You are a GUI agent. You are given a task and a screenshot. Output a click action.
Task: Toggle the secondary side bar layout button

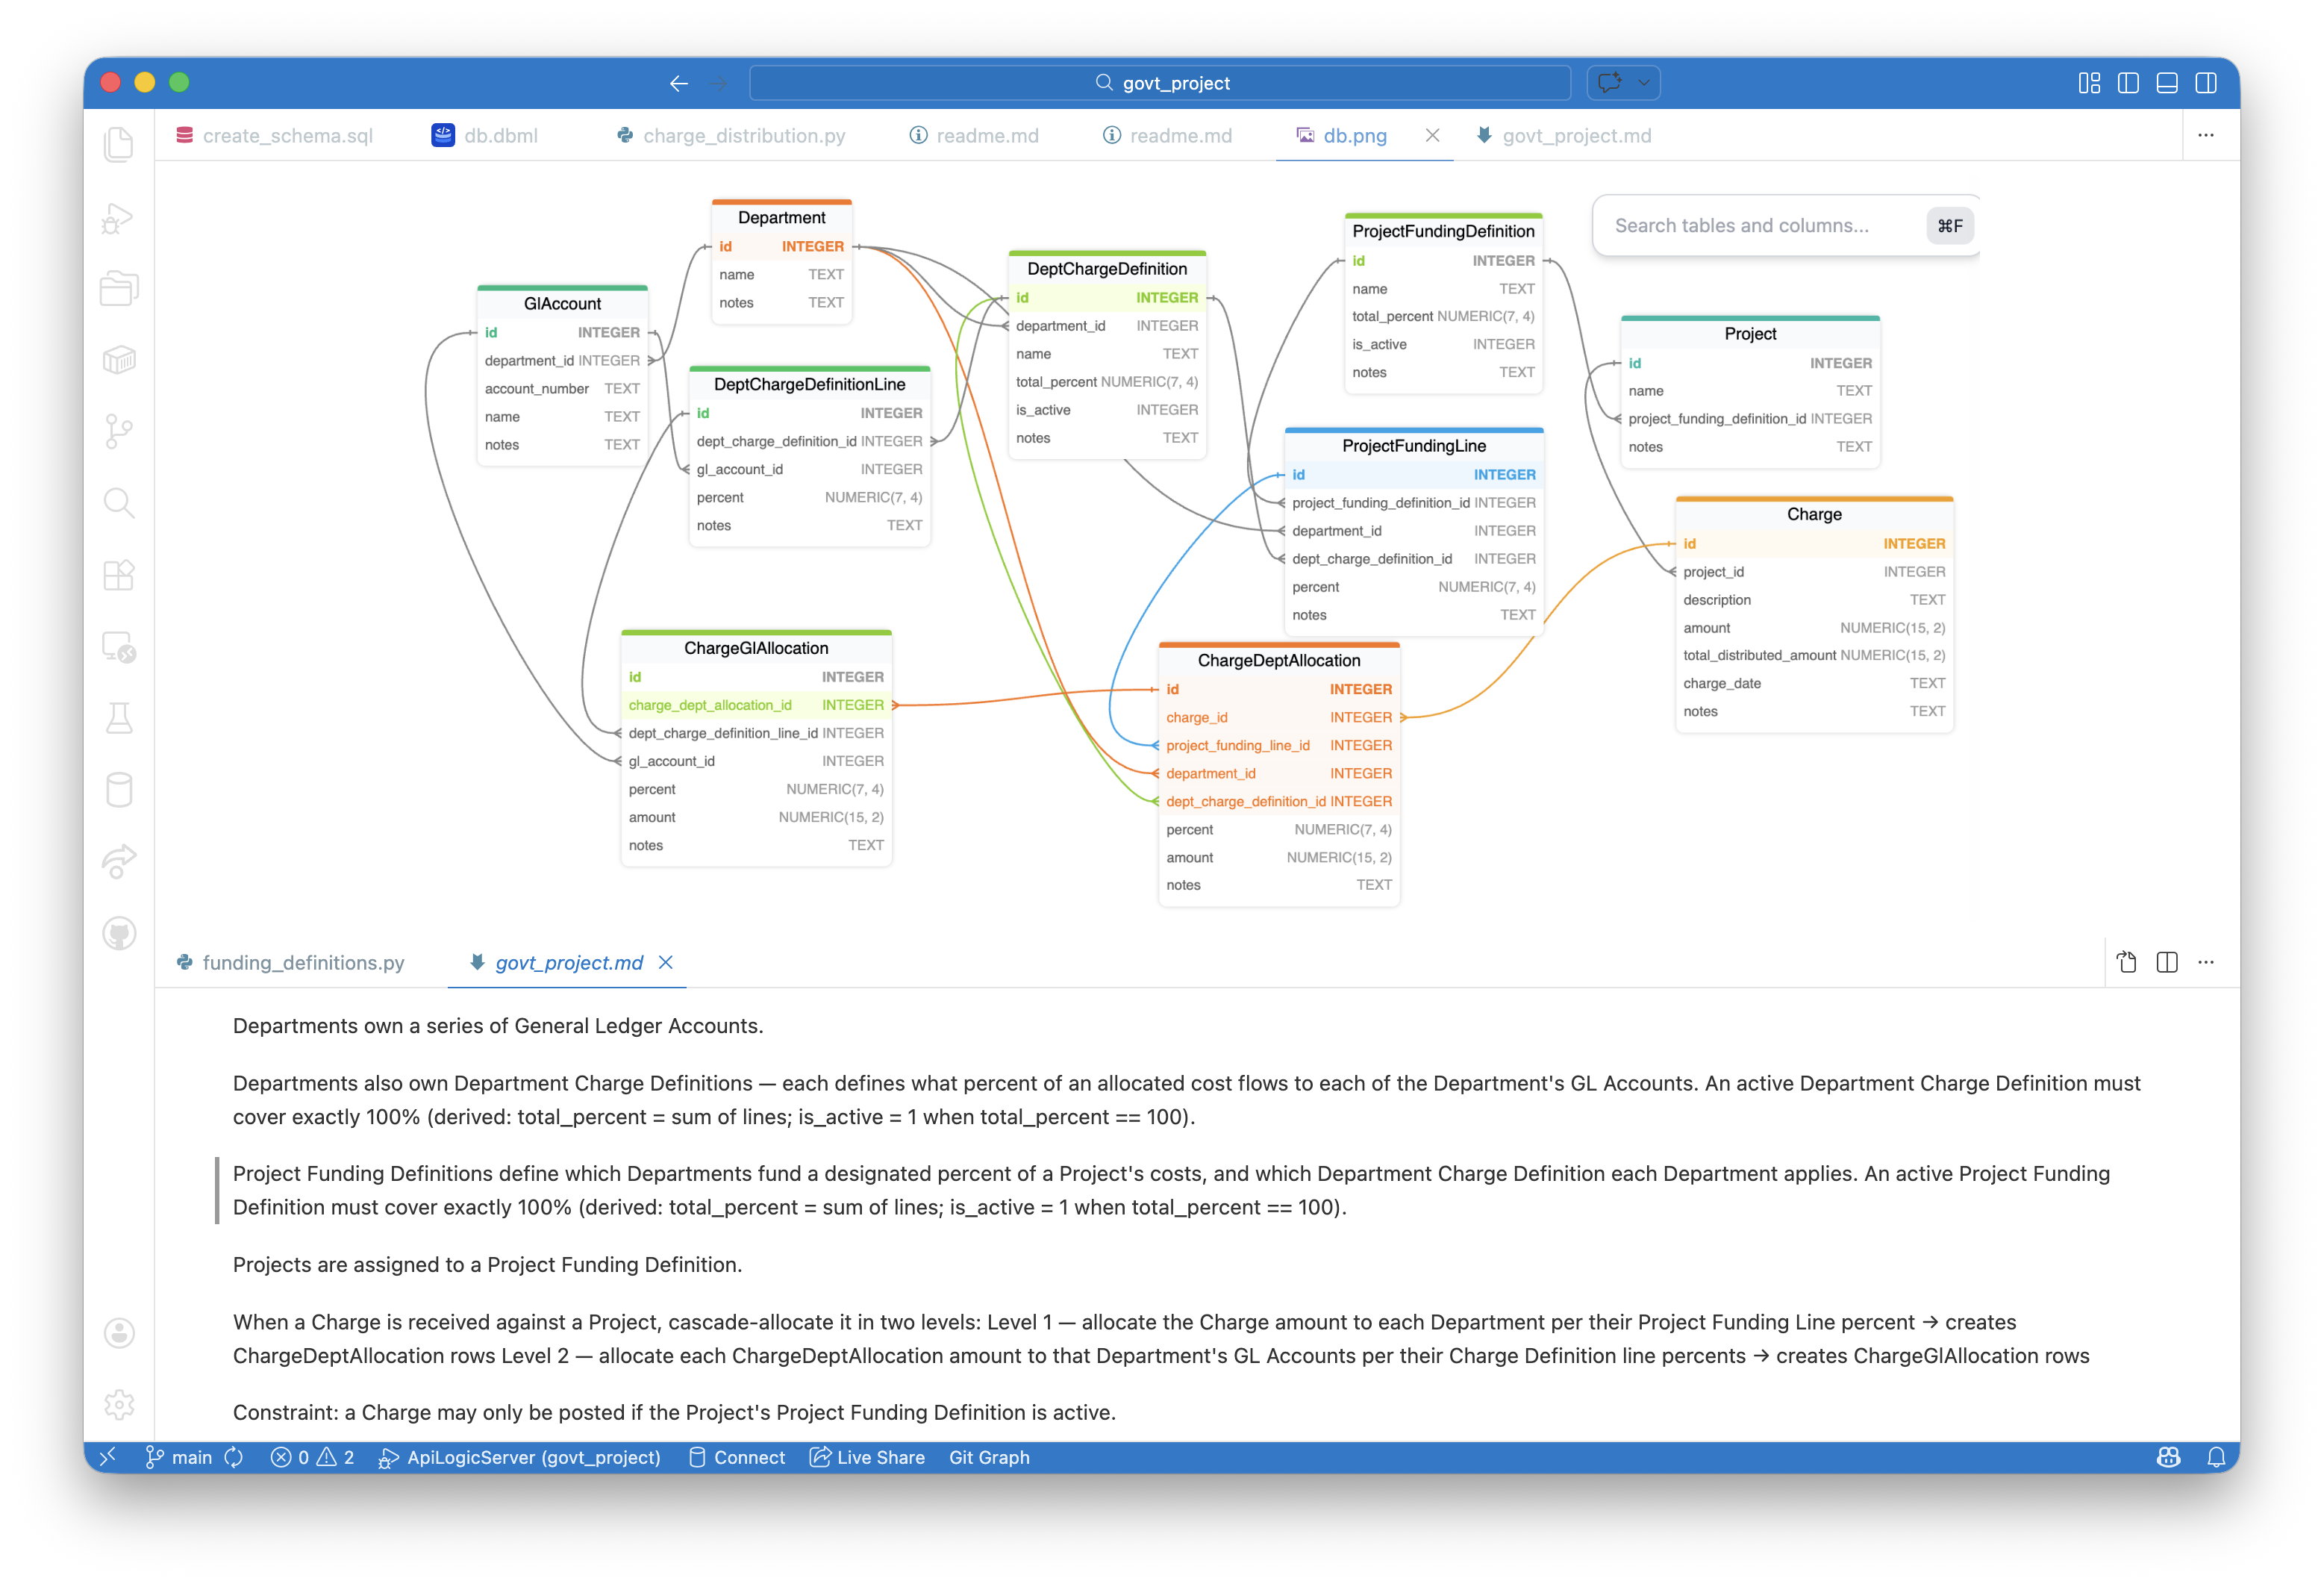click(x=2206, y=83)
